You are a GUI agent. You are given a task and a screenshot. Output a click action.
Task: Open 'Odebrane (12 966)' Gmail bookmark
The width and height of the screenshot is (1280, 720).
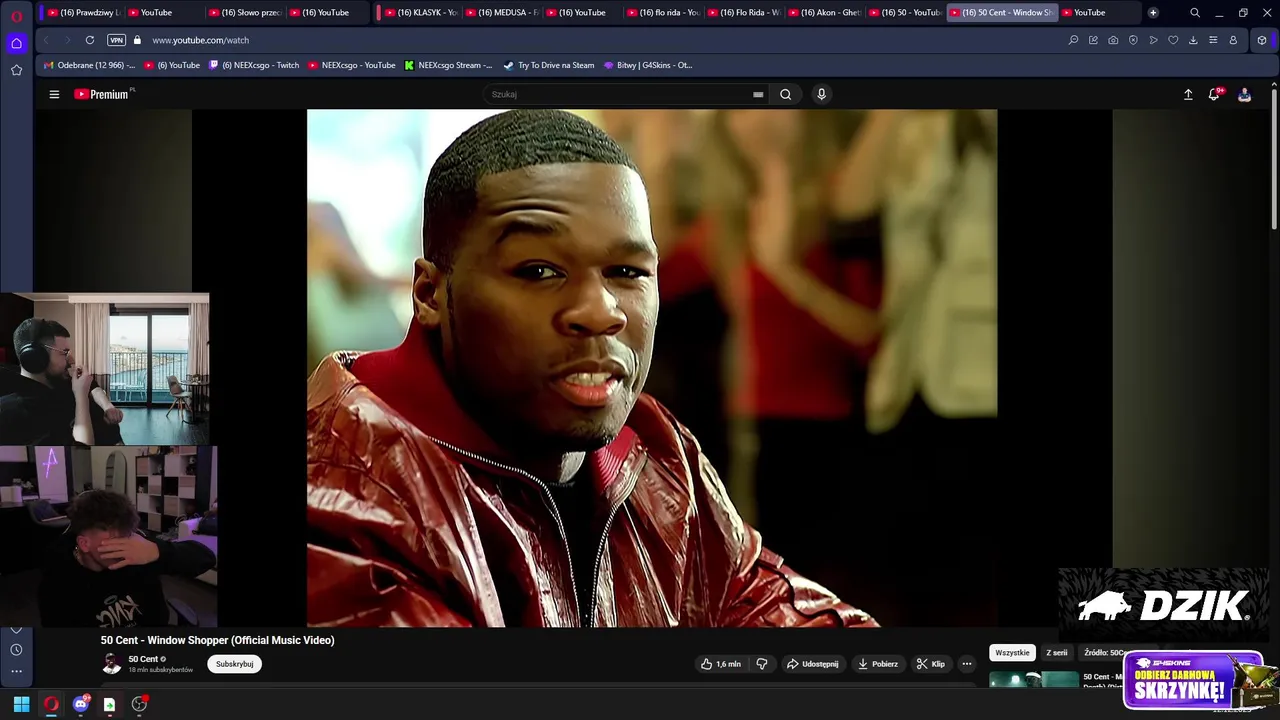[89, 65]
